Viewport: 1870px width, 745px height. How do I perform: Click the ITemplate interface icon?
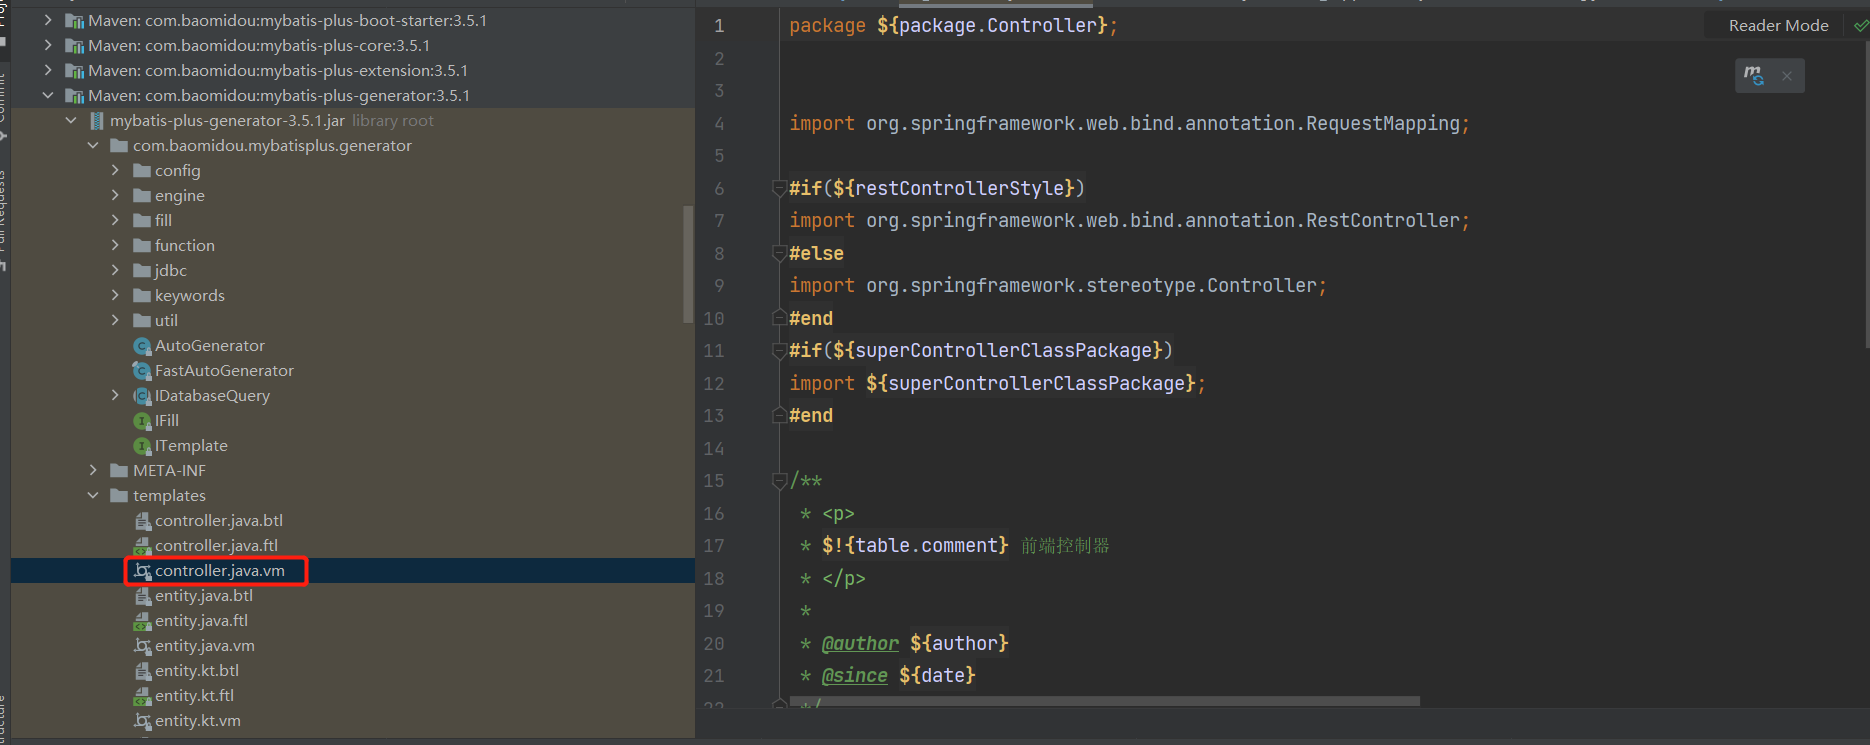142,446
